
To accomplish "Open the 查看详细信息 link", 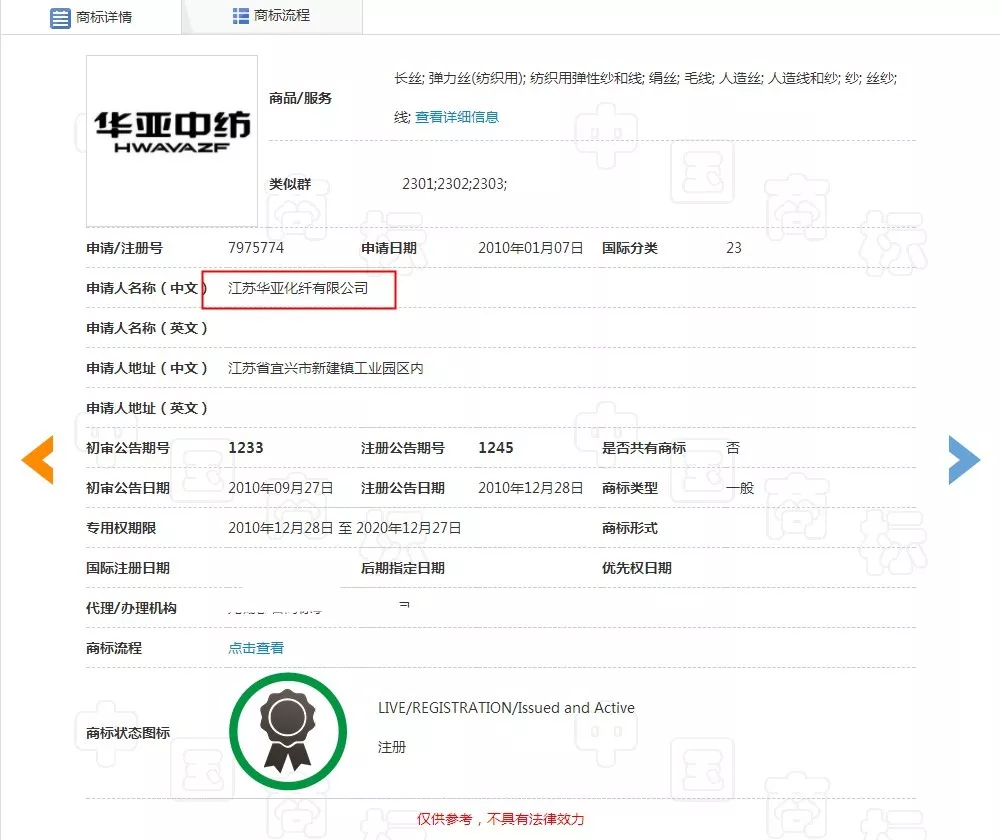I will (x=457, y=117).
